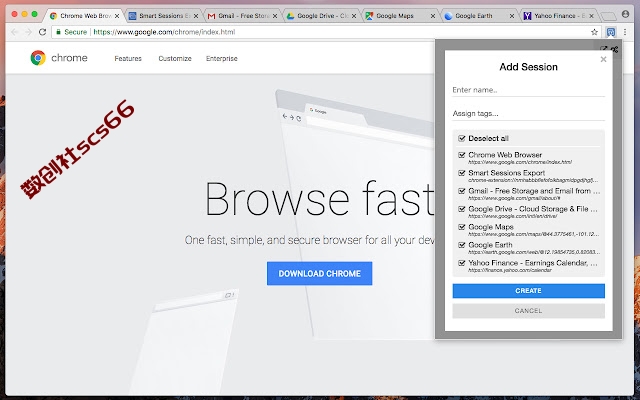
Task: Reload the current page
Action: point(42,32)
